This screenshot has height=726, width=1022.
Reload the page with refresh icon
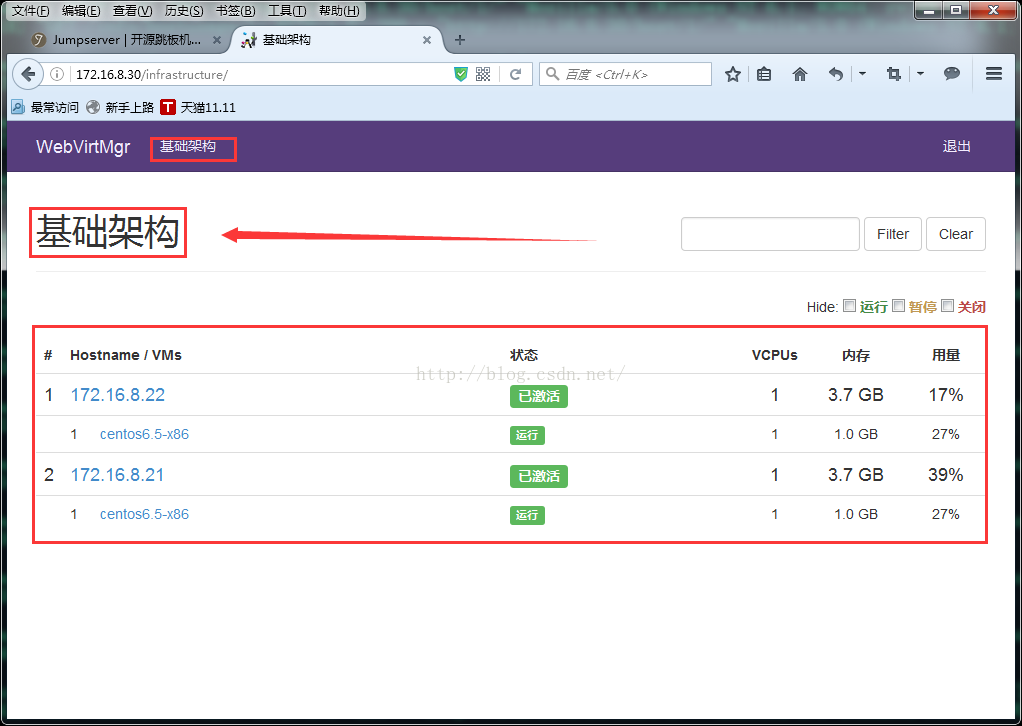(x=516, y=74)
